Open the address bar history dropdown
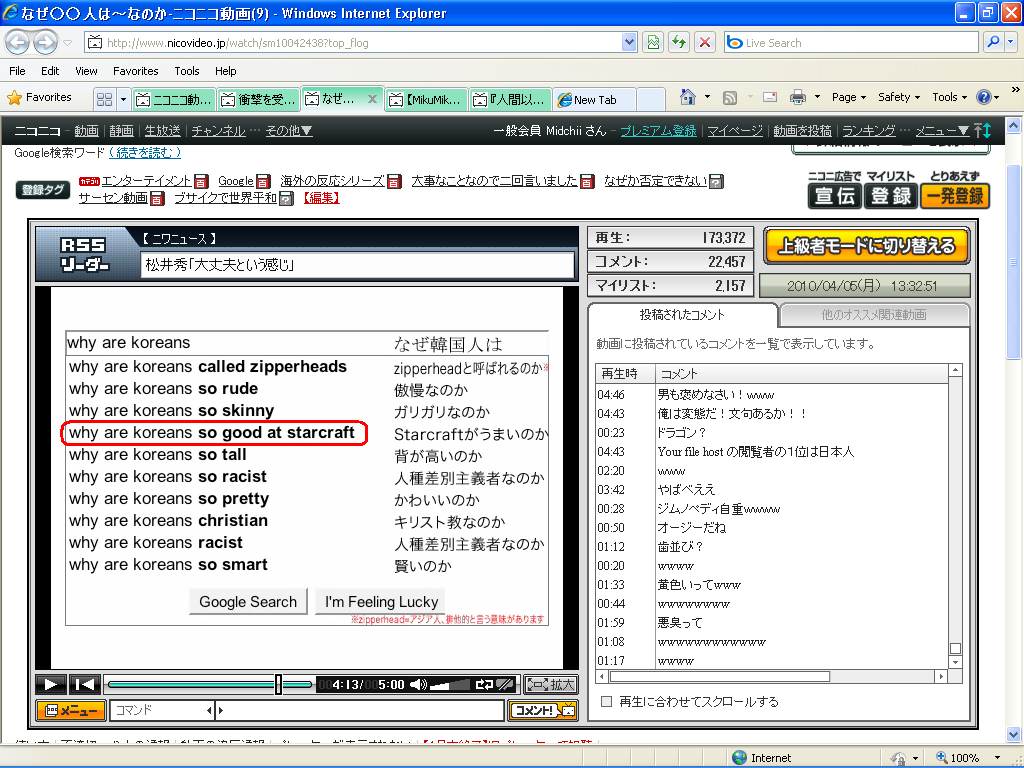This screenshot has width=1024, height=768. coord(629,43)
